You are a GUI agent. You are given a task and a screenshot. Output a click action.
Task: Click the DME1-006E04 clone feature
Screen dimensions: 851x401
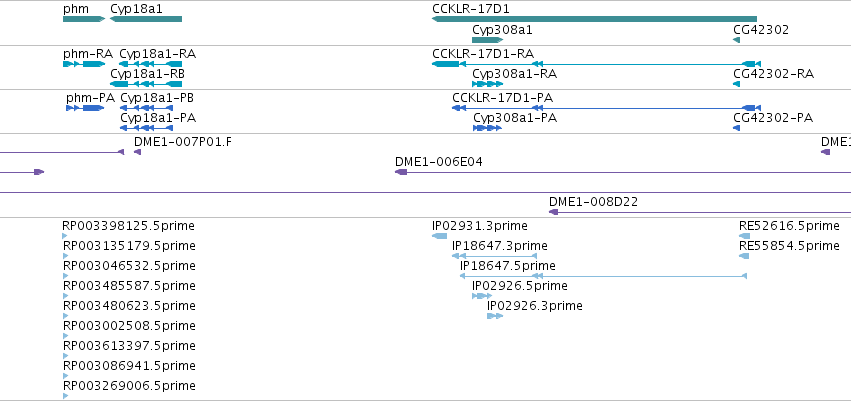click(623, 172)
